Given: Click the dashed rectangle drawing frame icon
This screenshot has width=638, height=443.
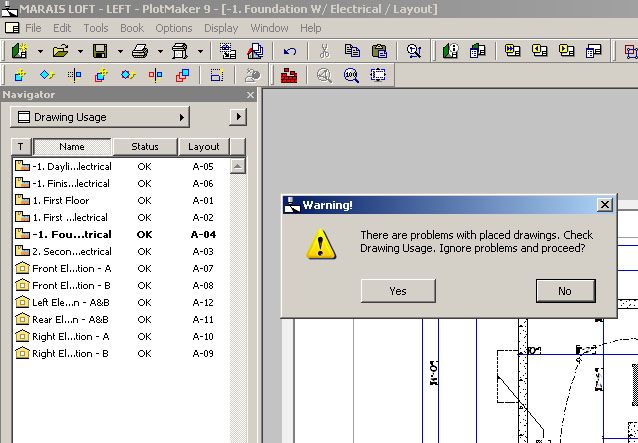Looking at the screenshot, I should pos(217,75).
